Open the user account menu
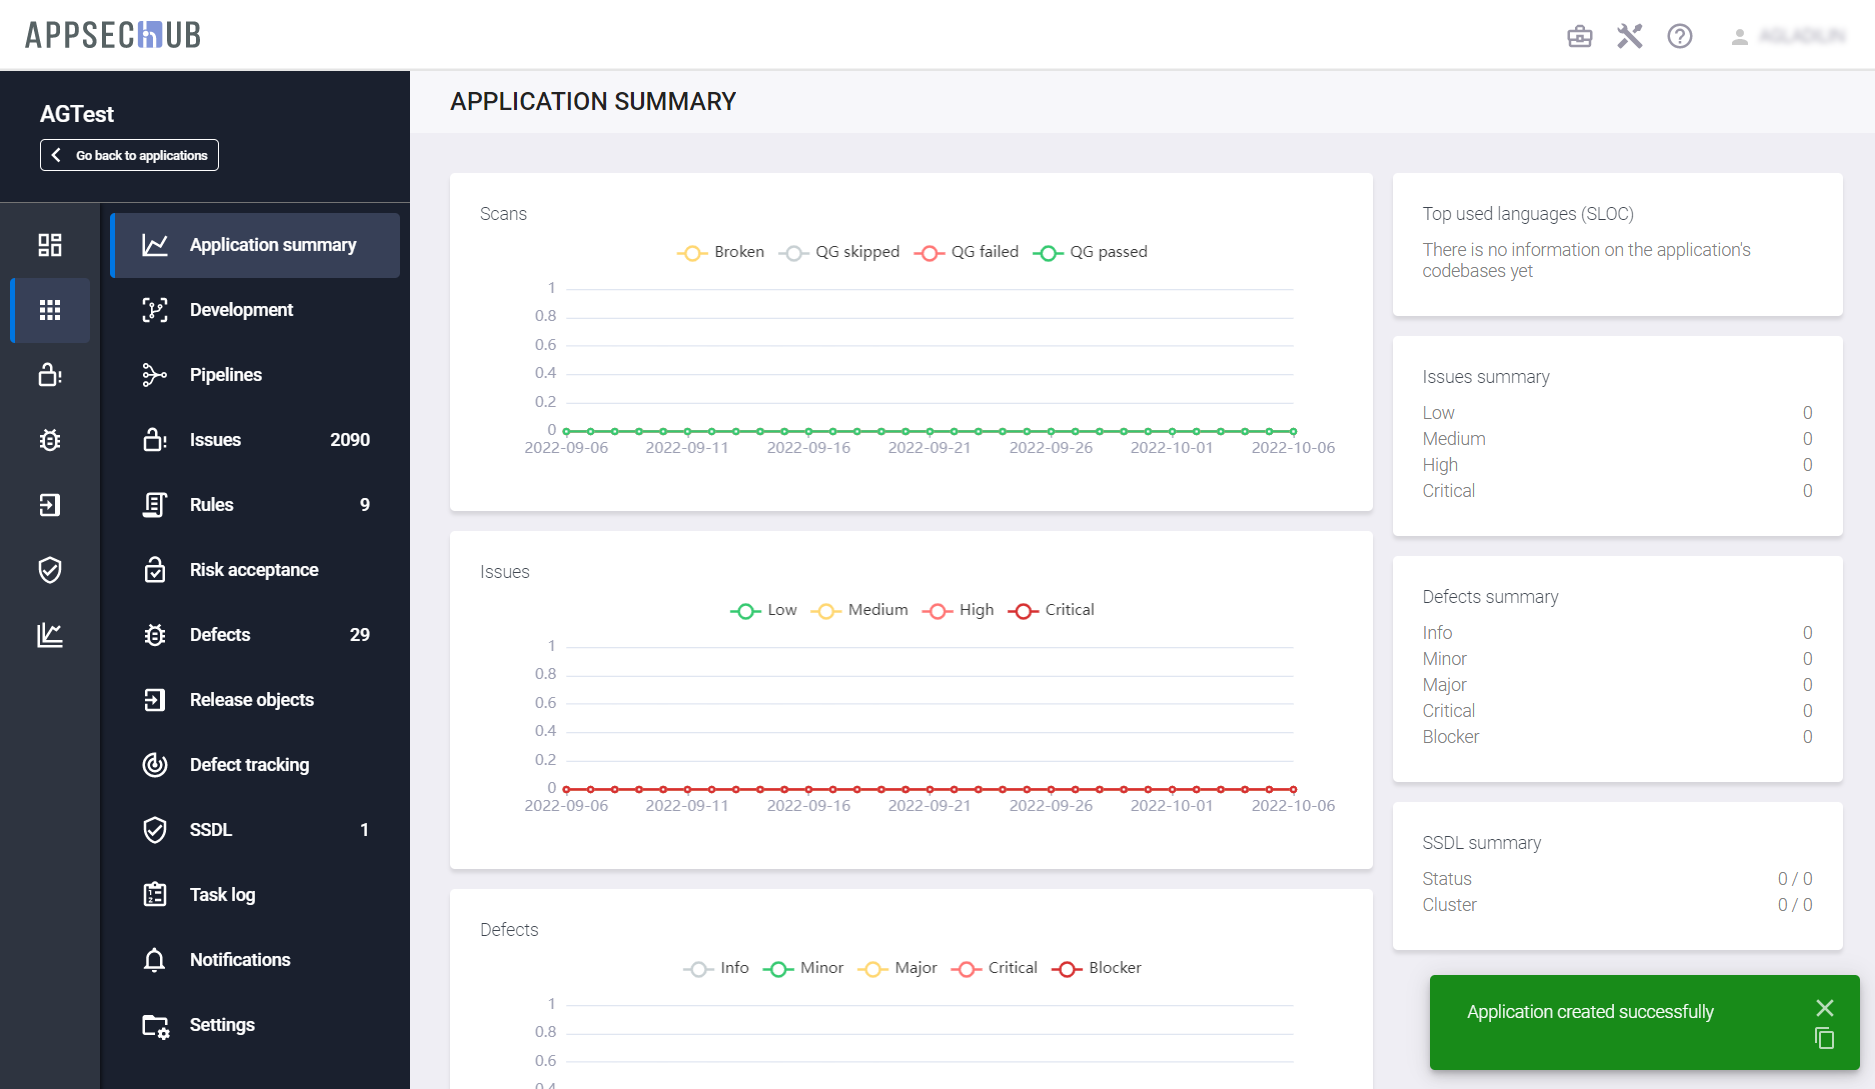1875x1089 pixels. tap(1788, 37)
